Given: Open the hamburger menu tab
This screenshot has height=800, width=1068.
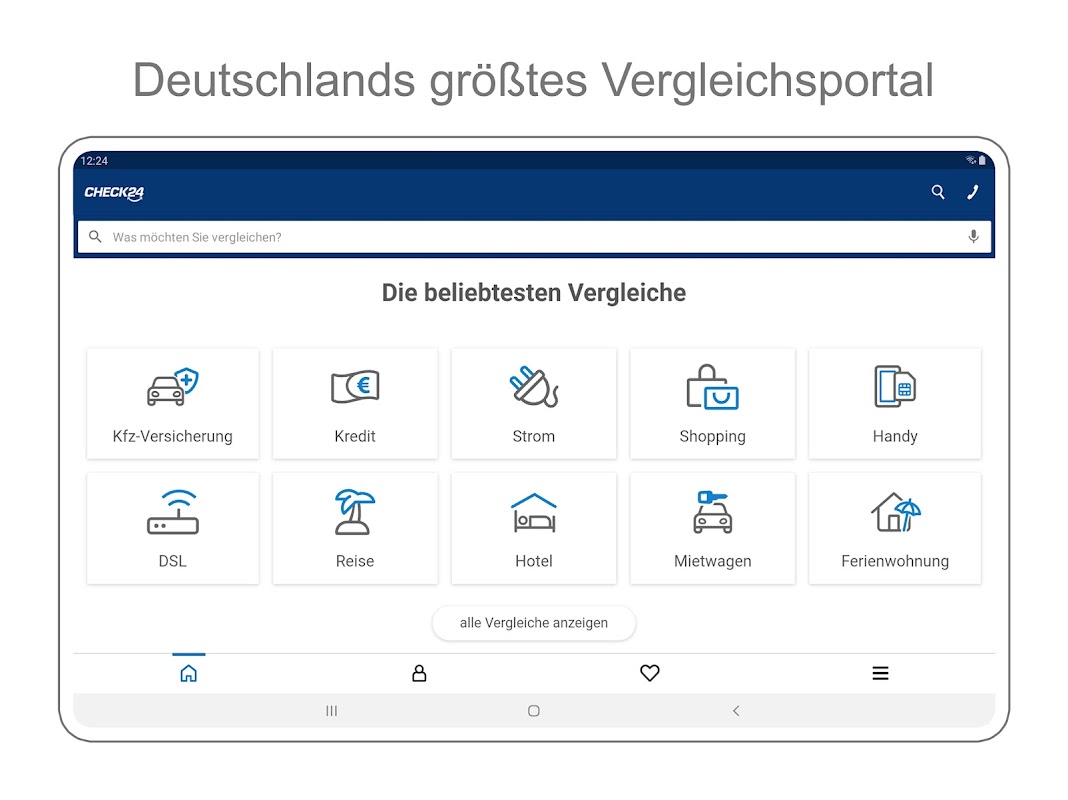Looking at the screenshot, I should pyautogui.click(x=880, y=674).
